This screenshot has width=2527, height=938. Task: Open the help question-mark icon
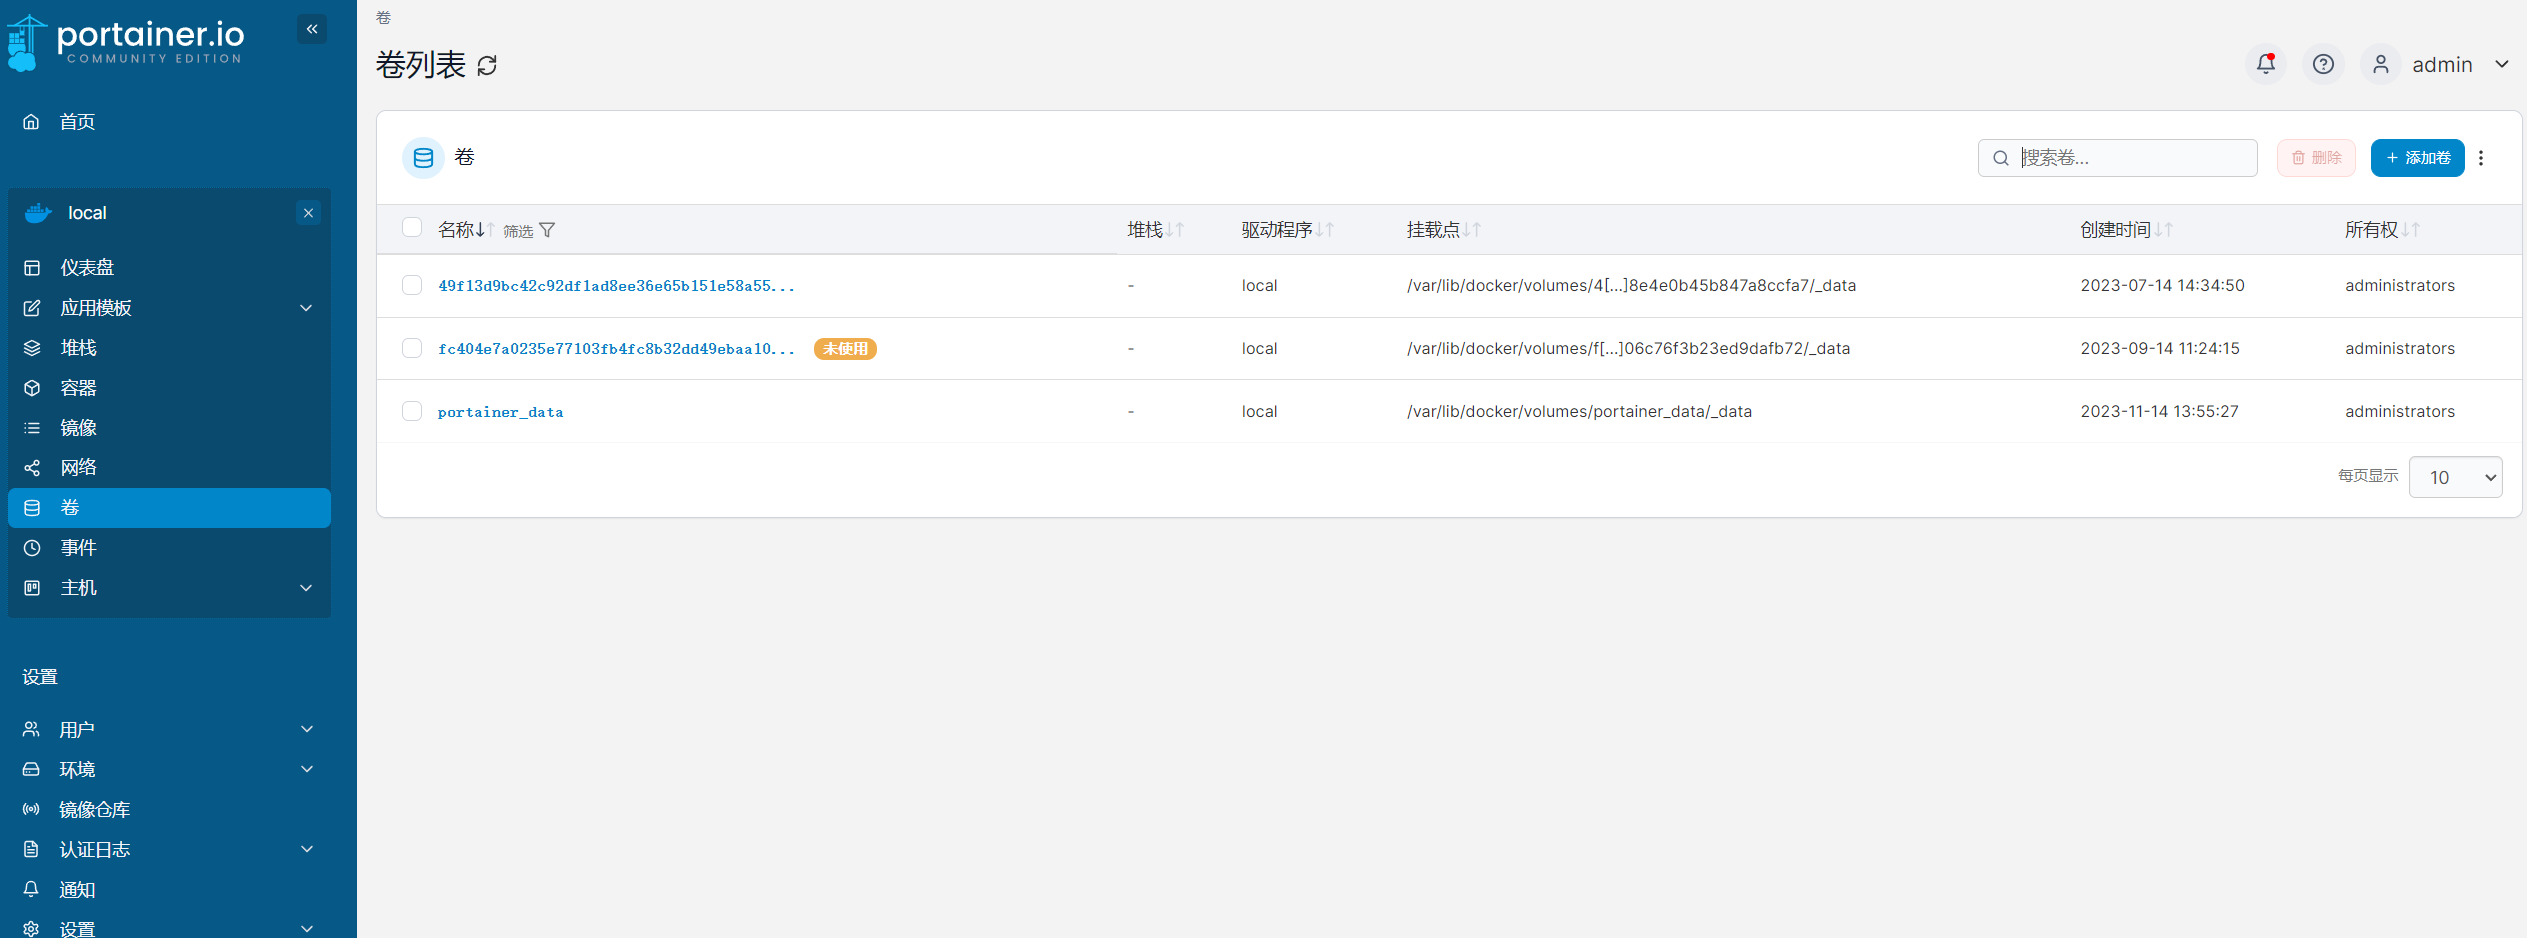coord(2324,64)
